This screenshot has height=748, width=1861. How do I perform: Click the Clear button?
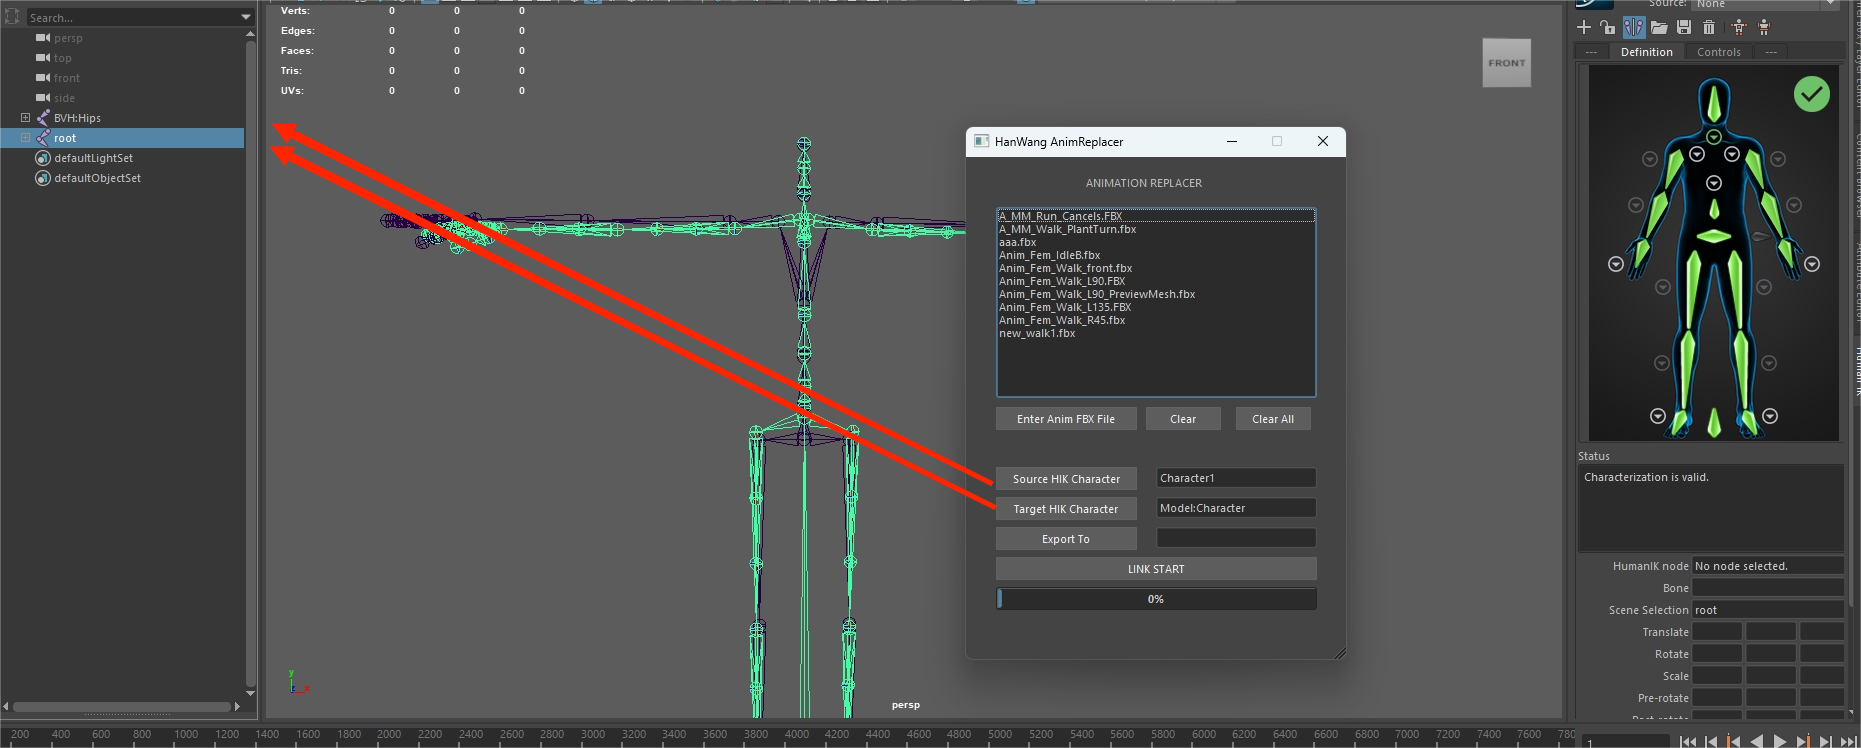pos(1183,419)
